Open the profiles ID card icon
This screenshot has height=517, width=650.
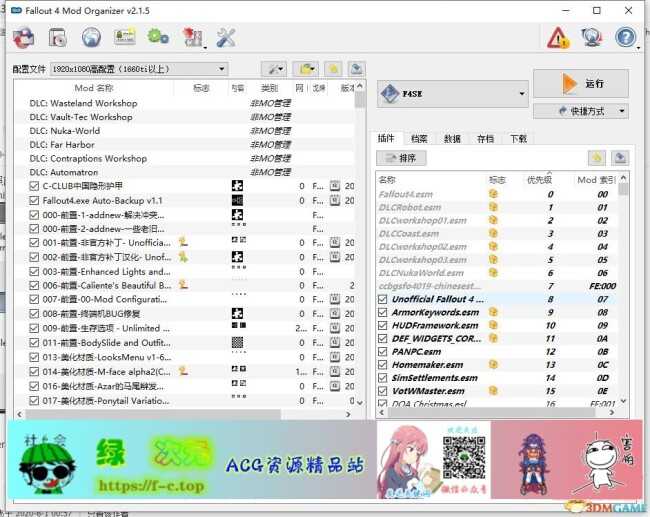click(x=125, y=38)
